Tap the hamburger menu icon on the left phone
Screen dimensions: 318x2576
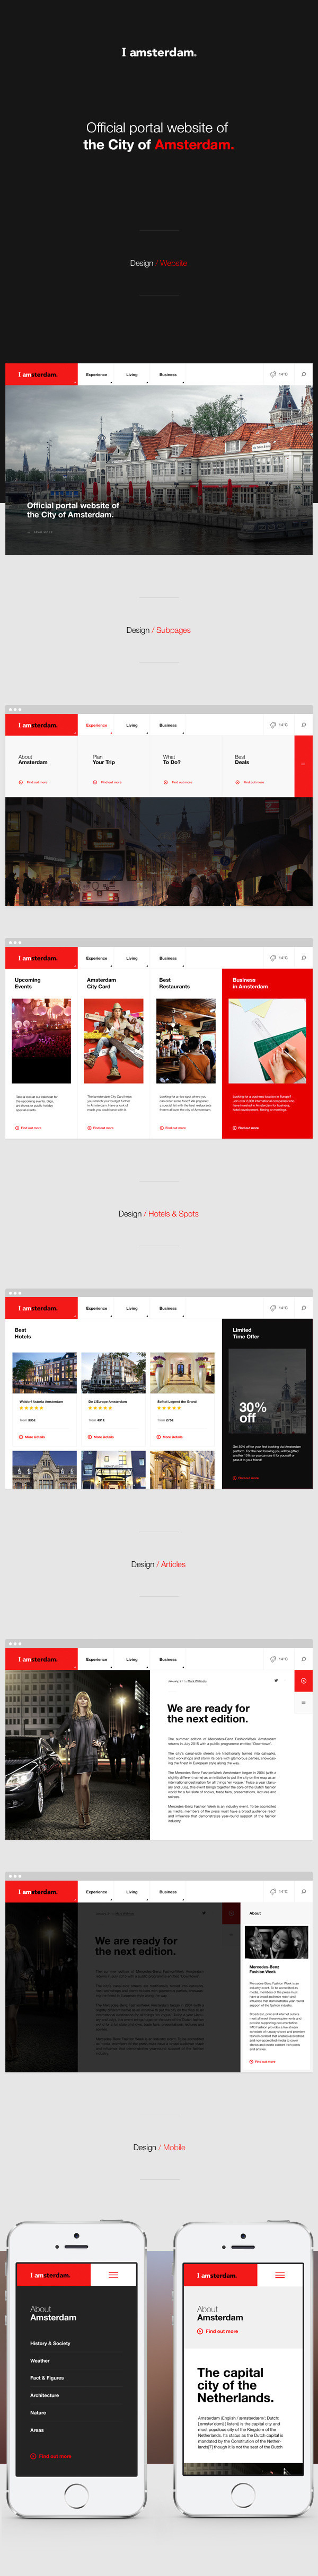[x=113, y=2275]
